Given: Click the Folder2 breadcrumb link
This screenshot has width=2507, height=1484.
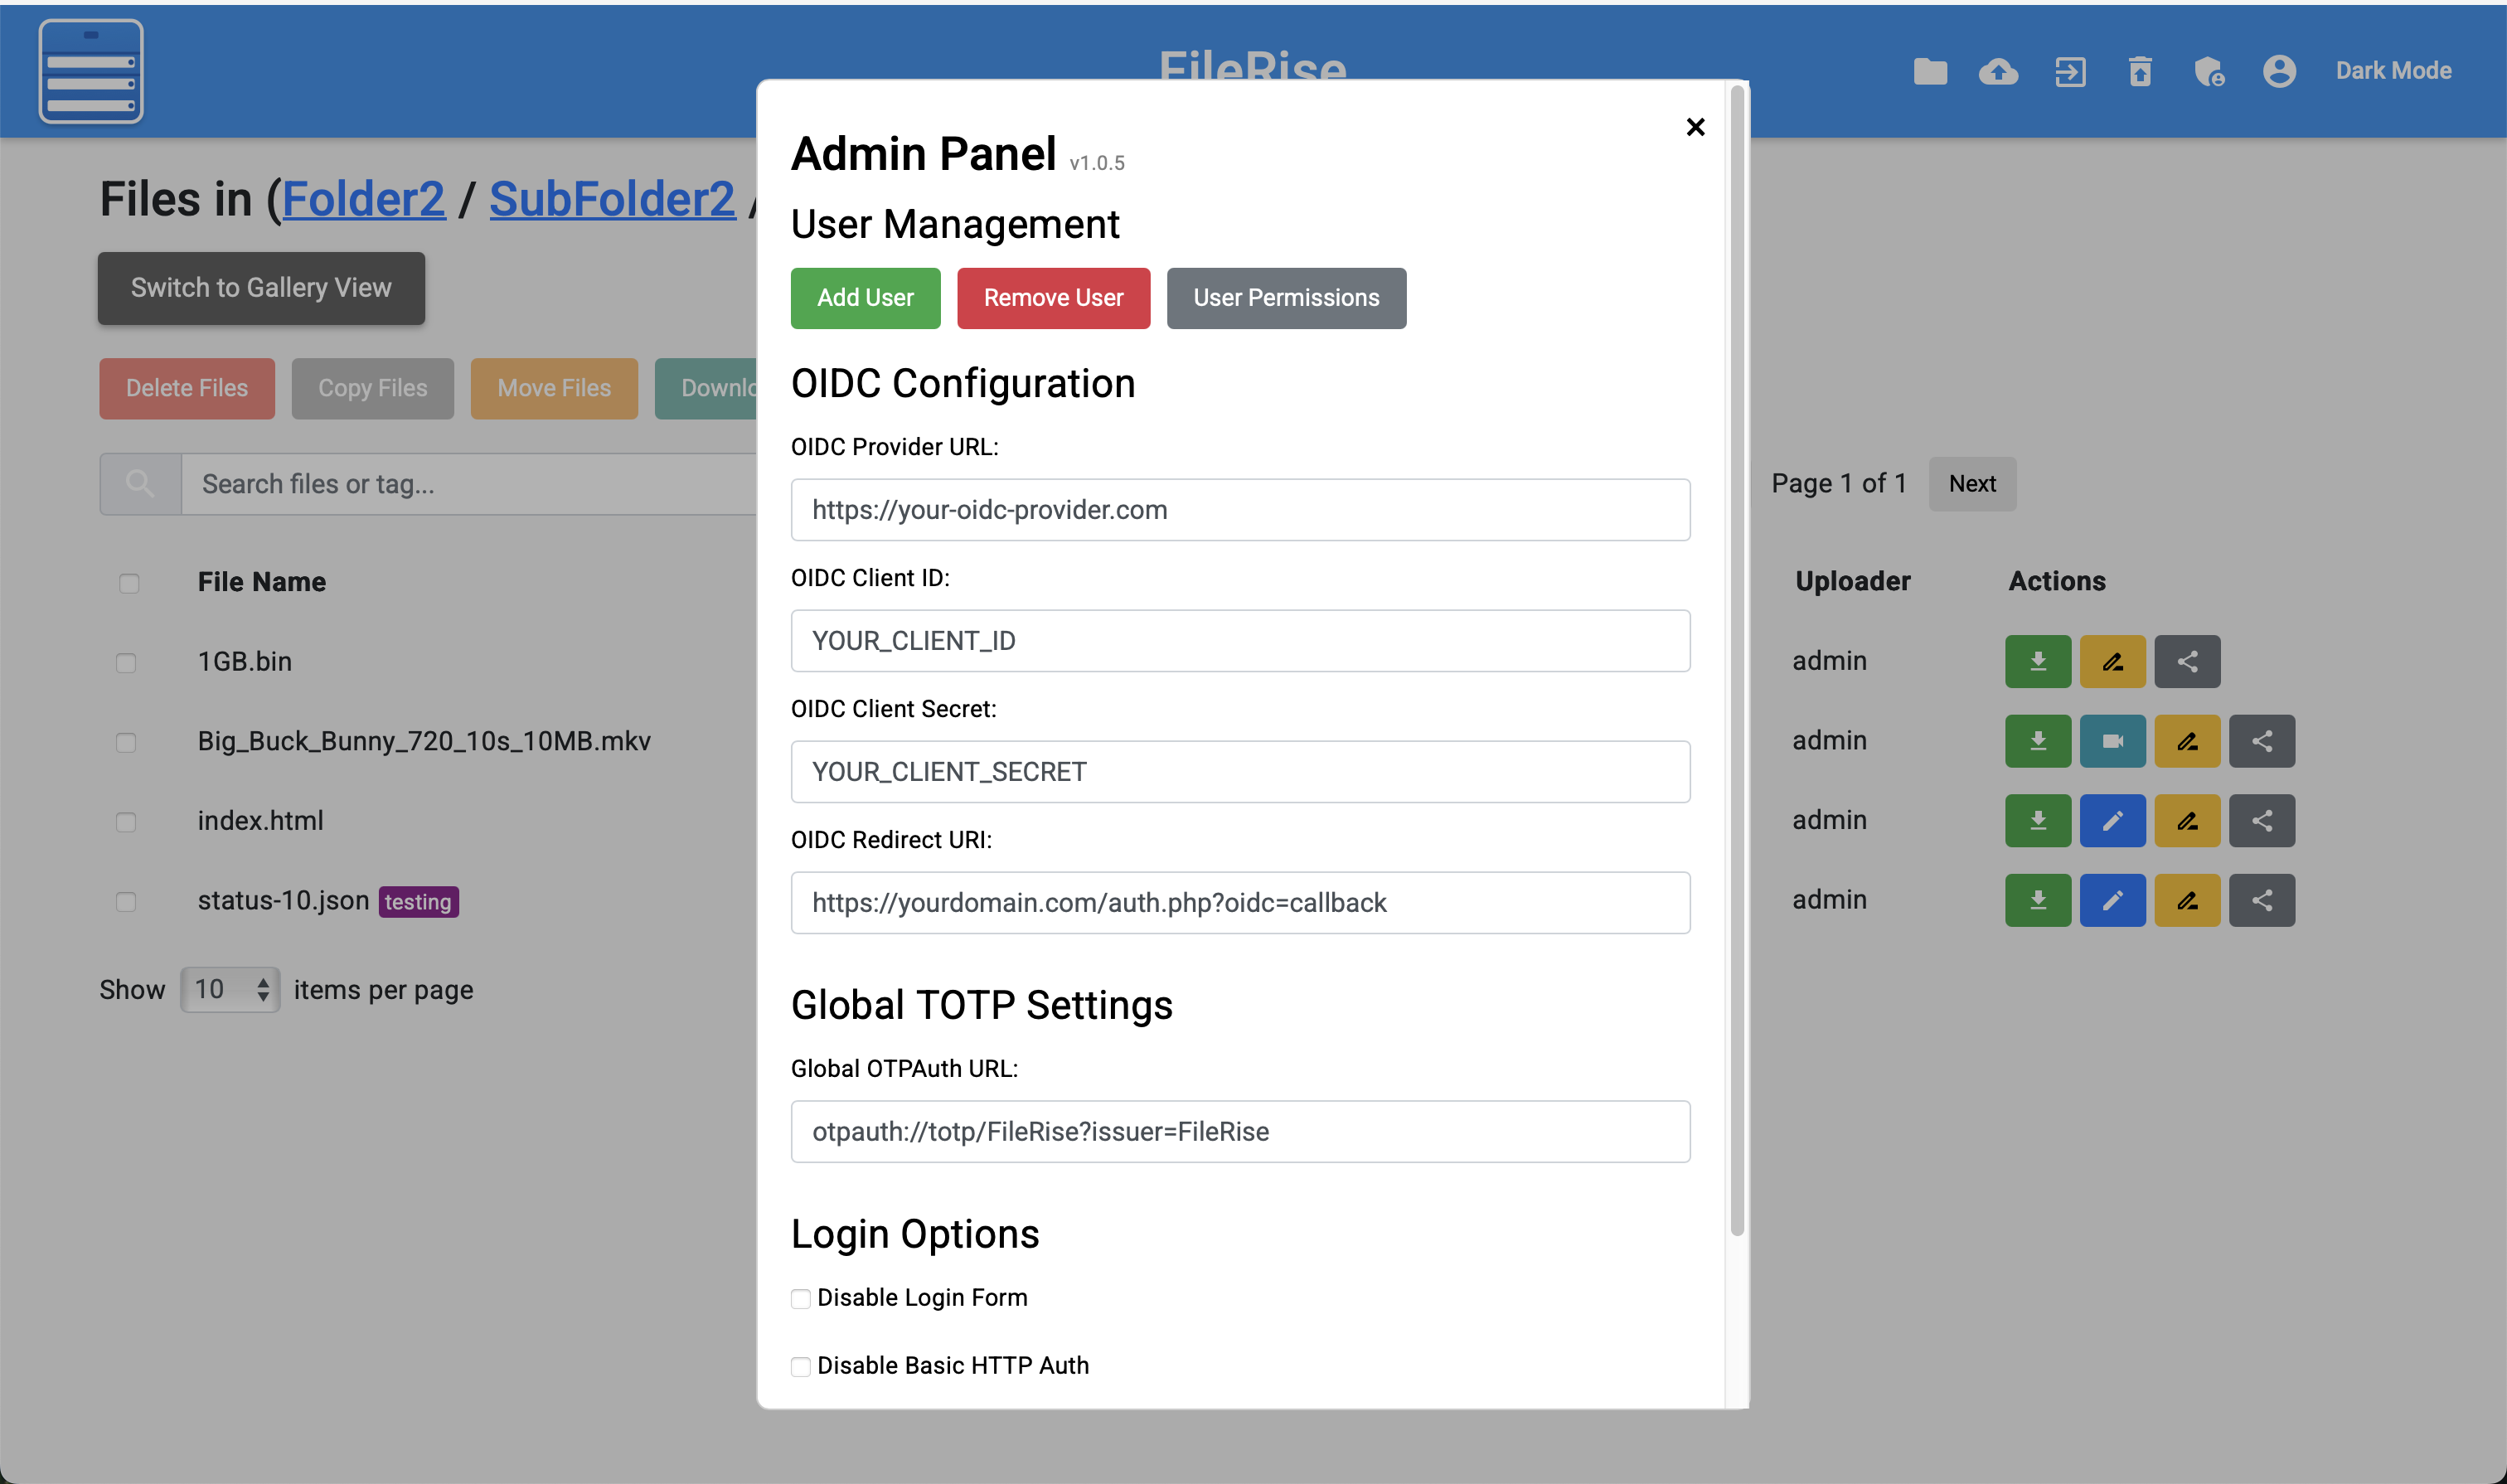Looking at the screenshot, I should (363, 198).
